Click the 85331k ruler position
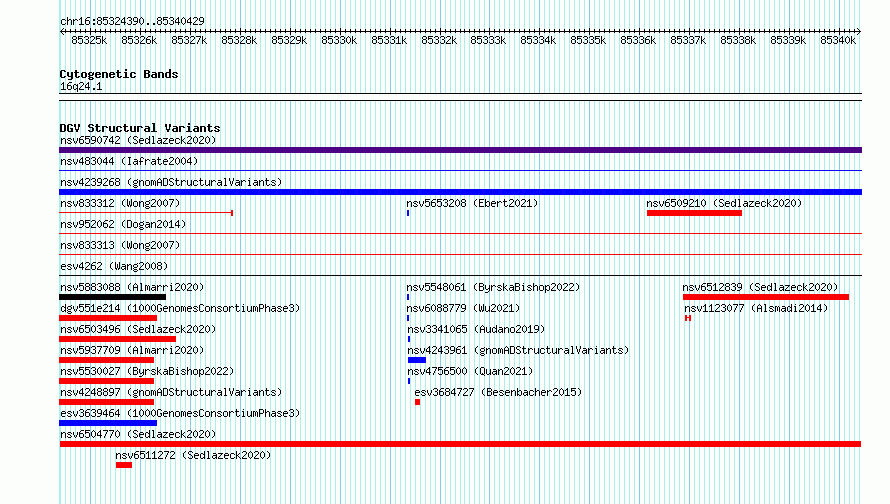This screenshot has height=504, width=890. 389,40
